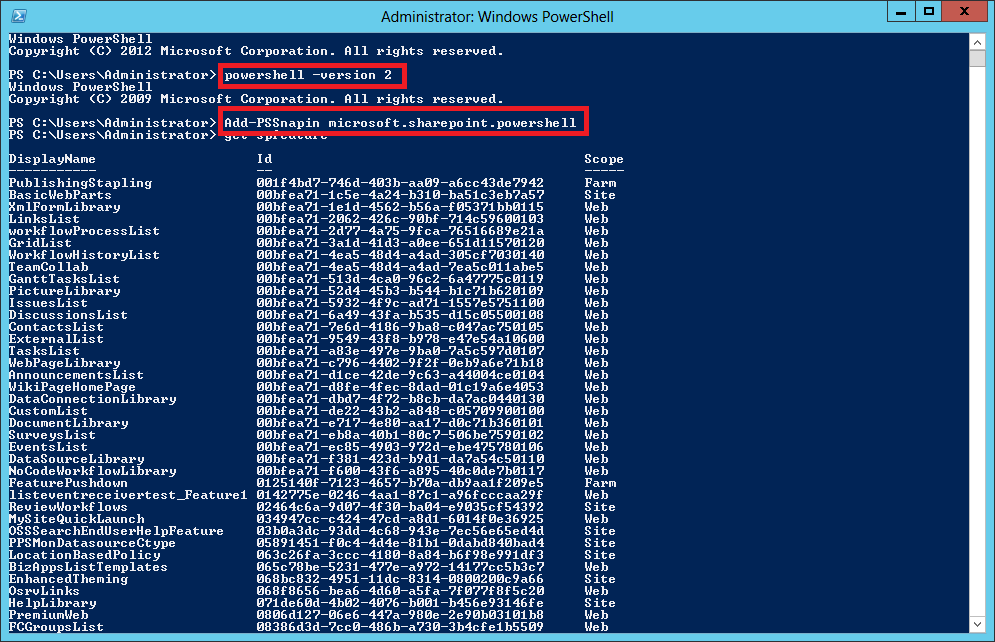Viewport: 995px width, 642px height.
Task: Open the PowerShell system menu icon
Action: (x=19, y=16)
